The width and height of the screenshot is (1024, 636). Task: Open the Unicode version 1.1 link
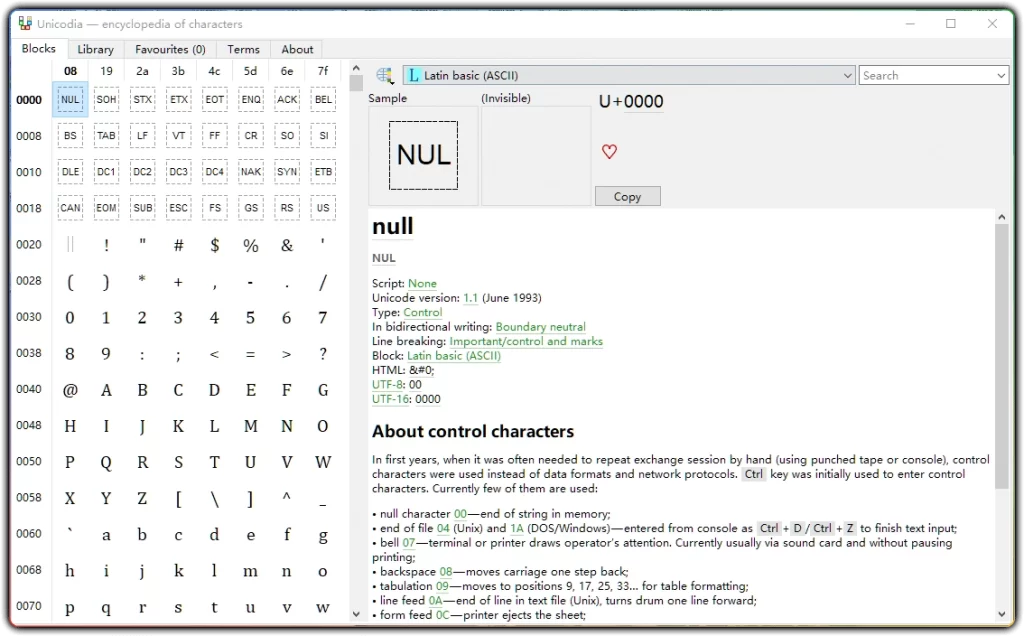(470, 297)
